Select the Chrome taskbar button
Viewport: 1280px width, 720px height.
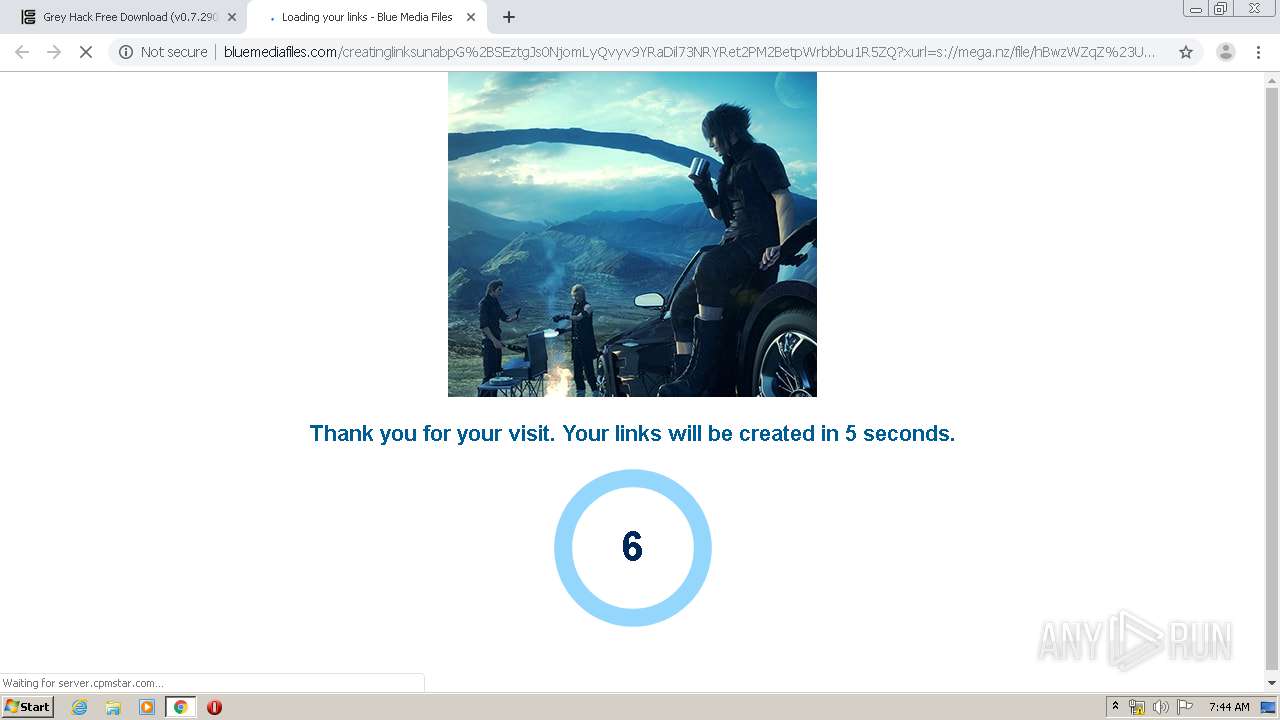(x=180, y=707)
